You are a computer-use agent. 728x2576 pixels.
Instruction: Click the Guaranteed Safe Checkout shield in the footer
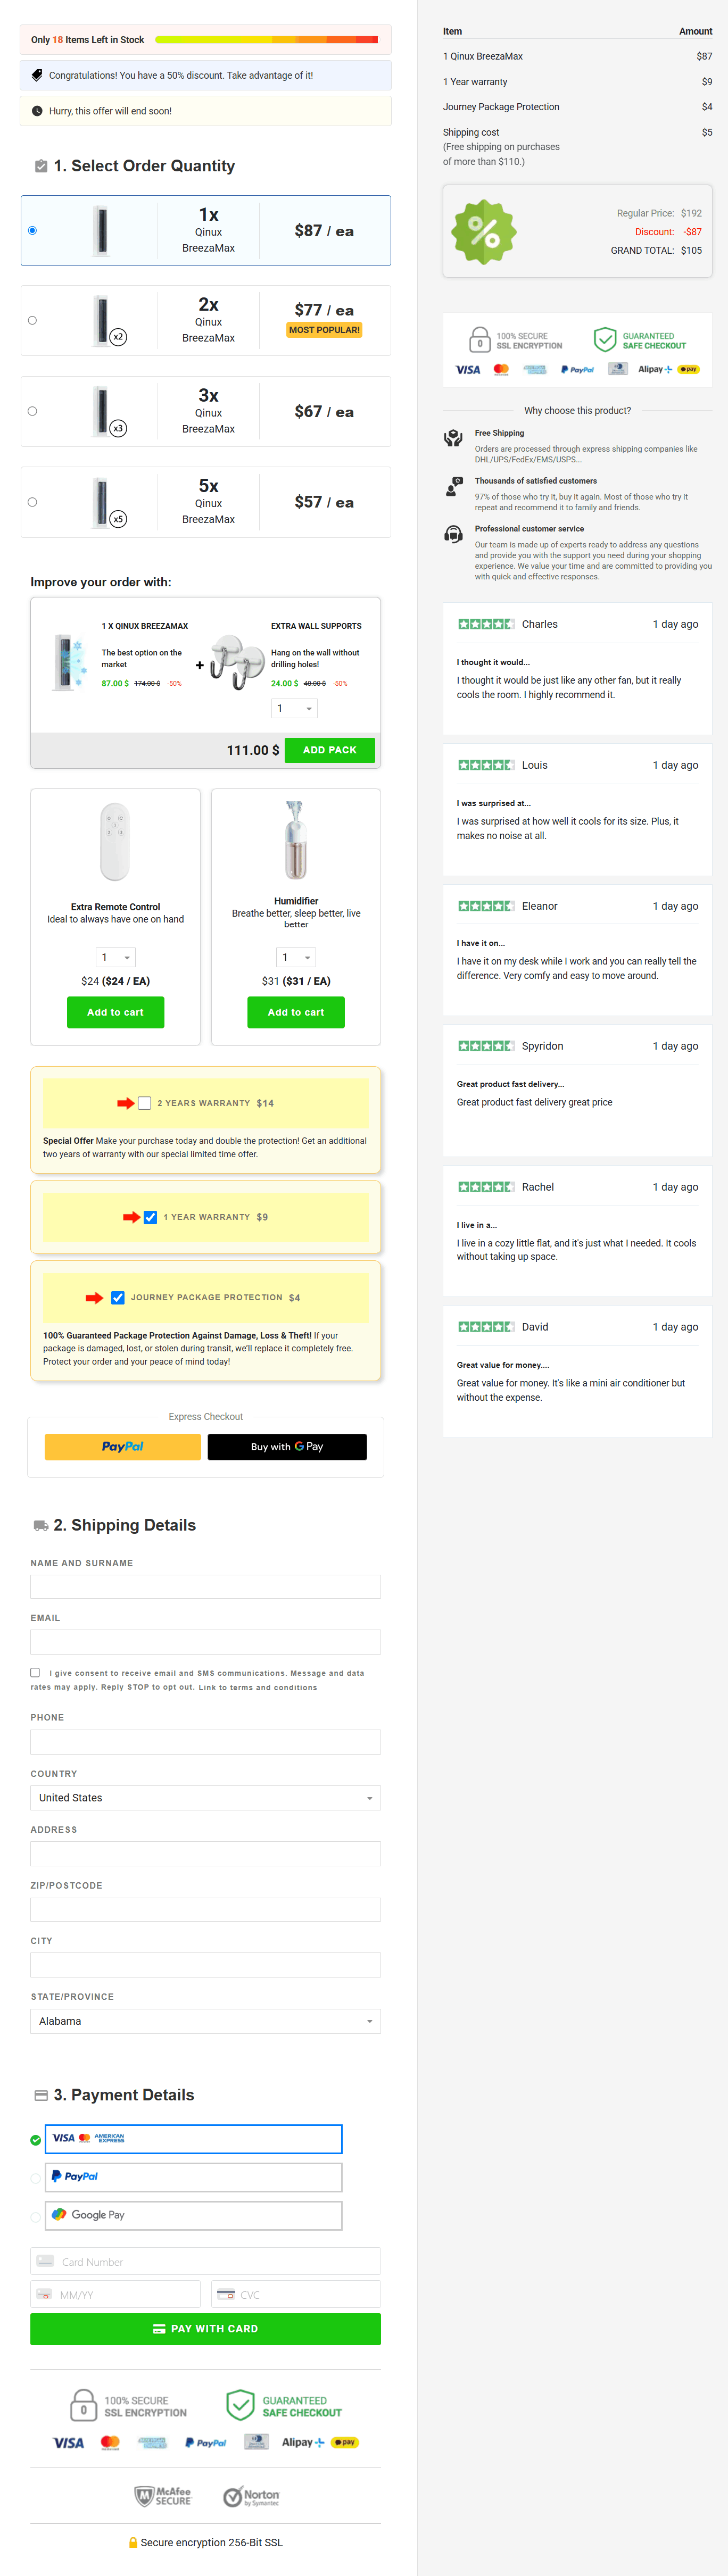click(x=240, y=2405)
